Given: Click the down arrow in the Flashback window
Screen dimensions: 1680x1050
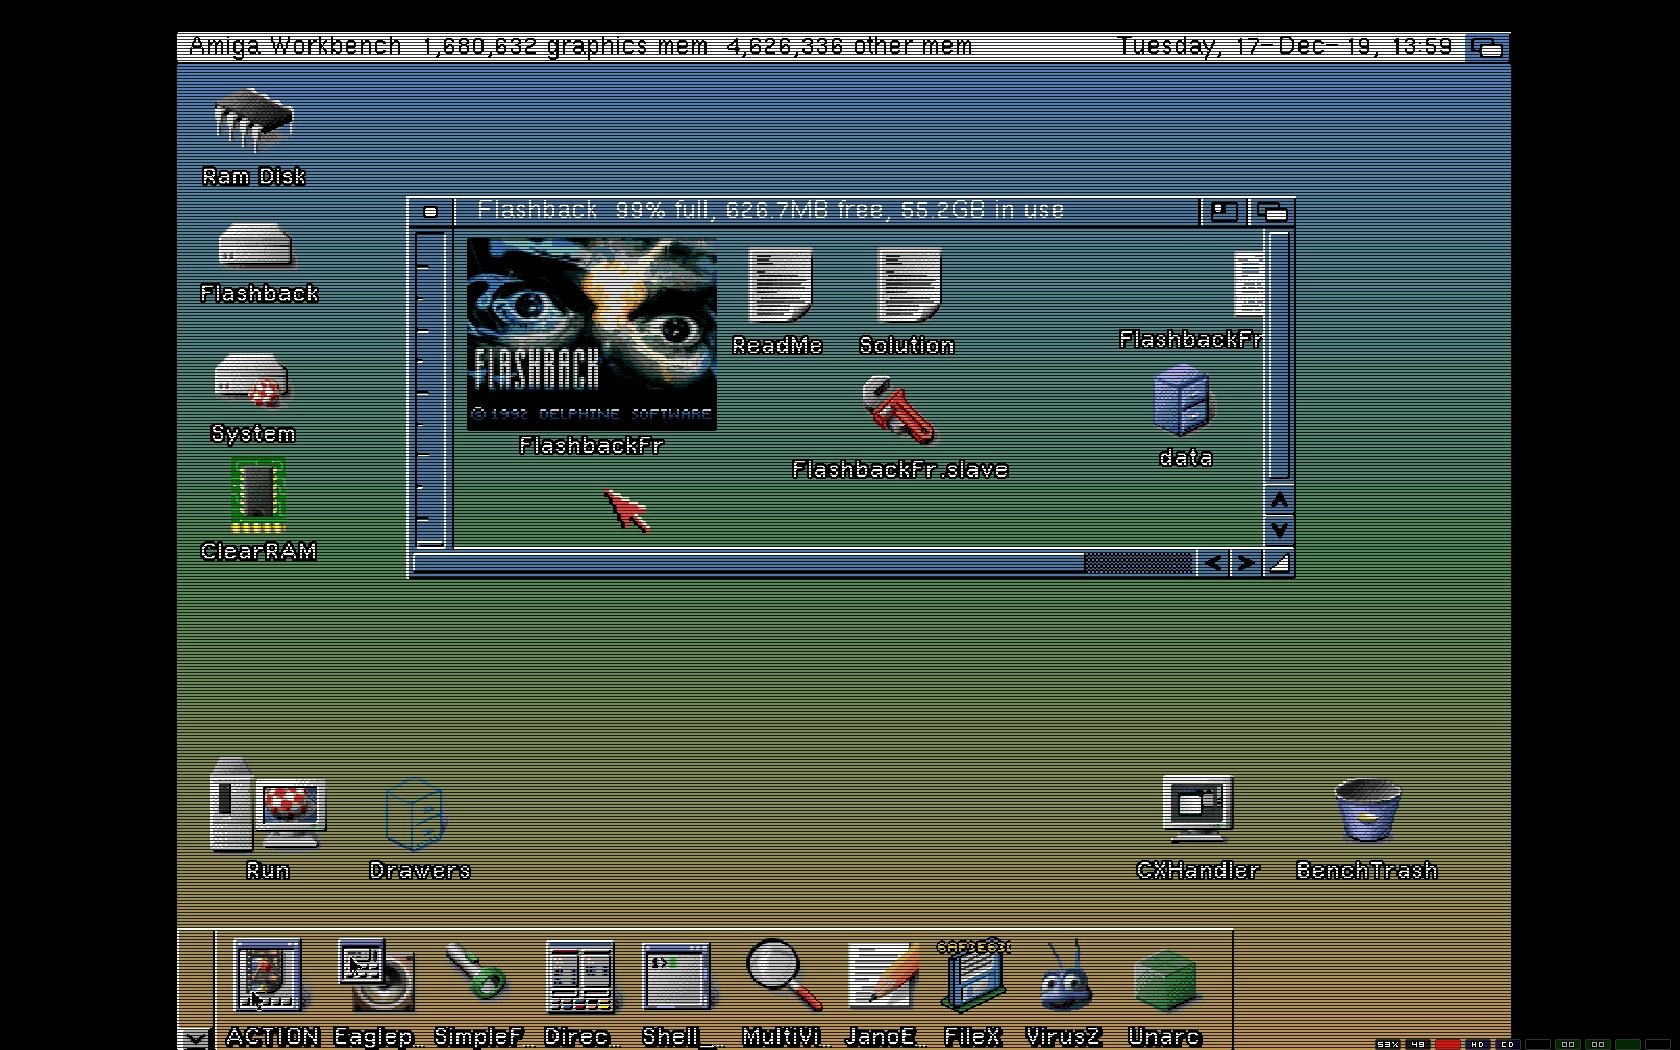Looking at the screenshot, I should tap(1279, 529).
